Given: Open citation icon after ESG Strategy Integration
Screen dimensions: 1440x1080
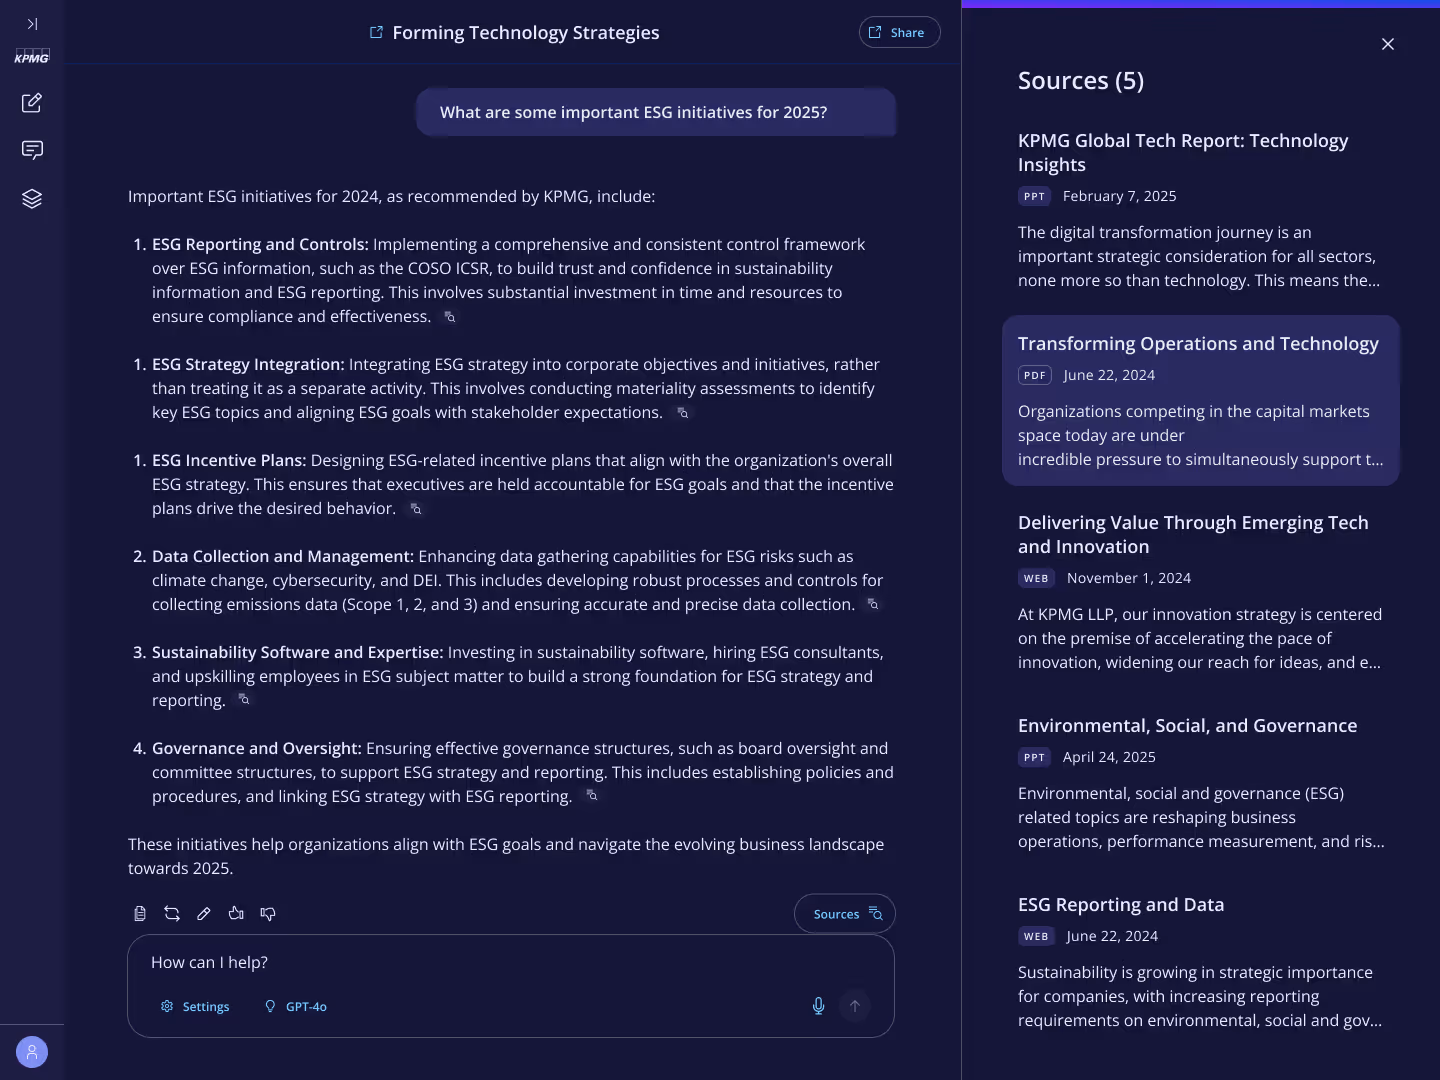Looking at the screenshot, I should (683, 413).
